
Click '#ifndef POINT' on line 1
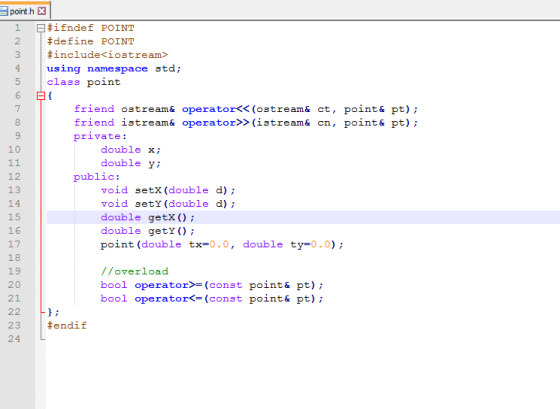(90, 28)
